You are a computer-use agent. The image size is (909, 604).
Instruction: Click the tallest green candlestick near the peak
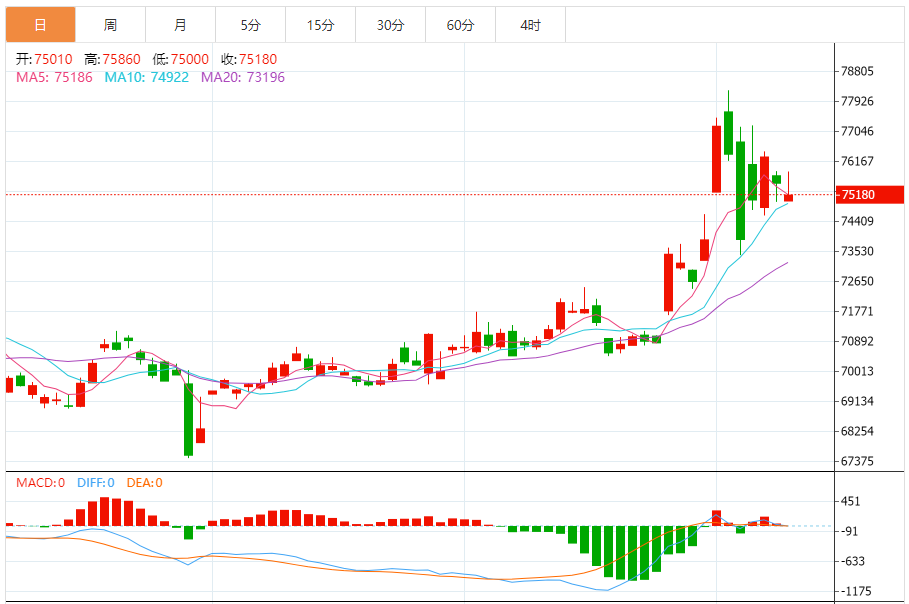pos(740,190)
